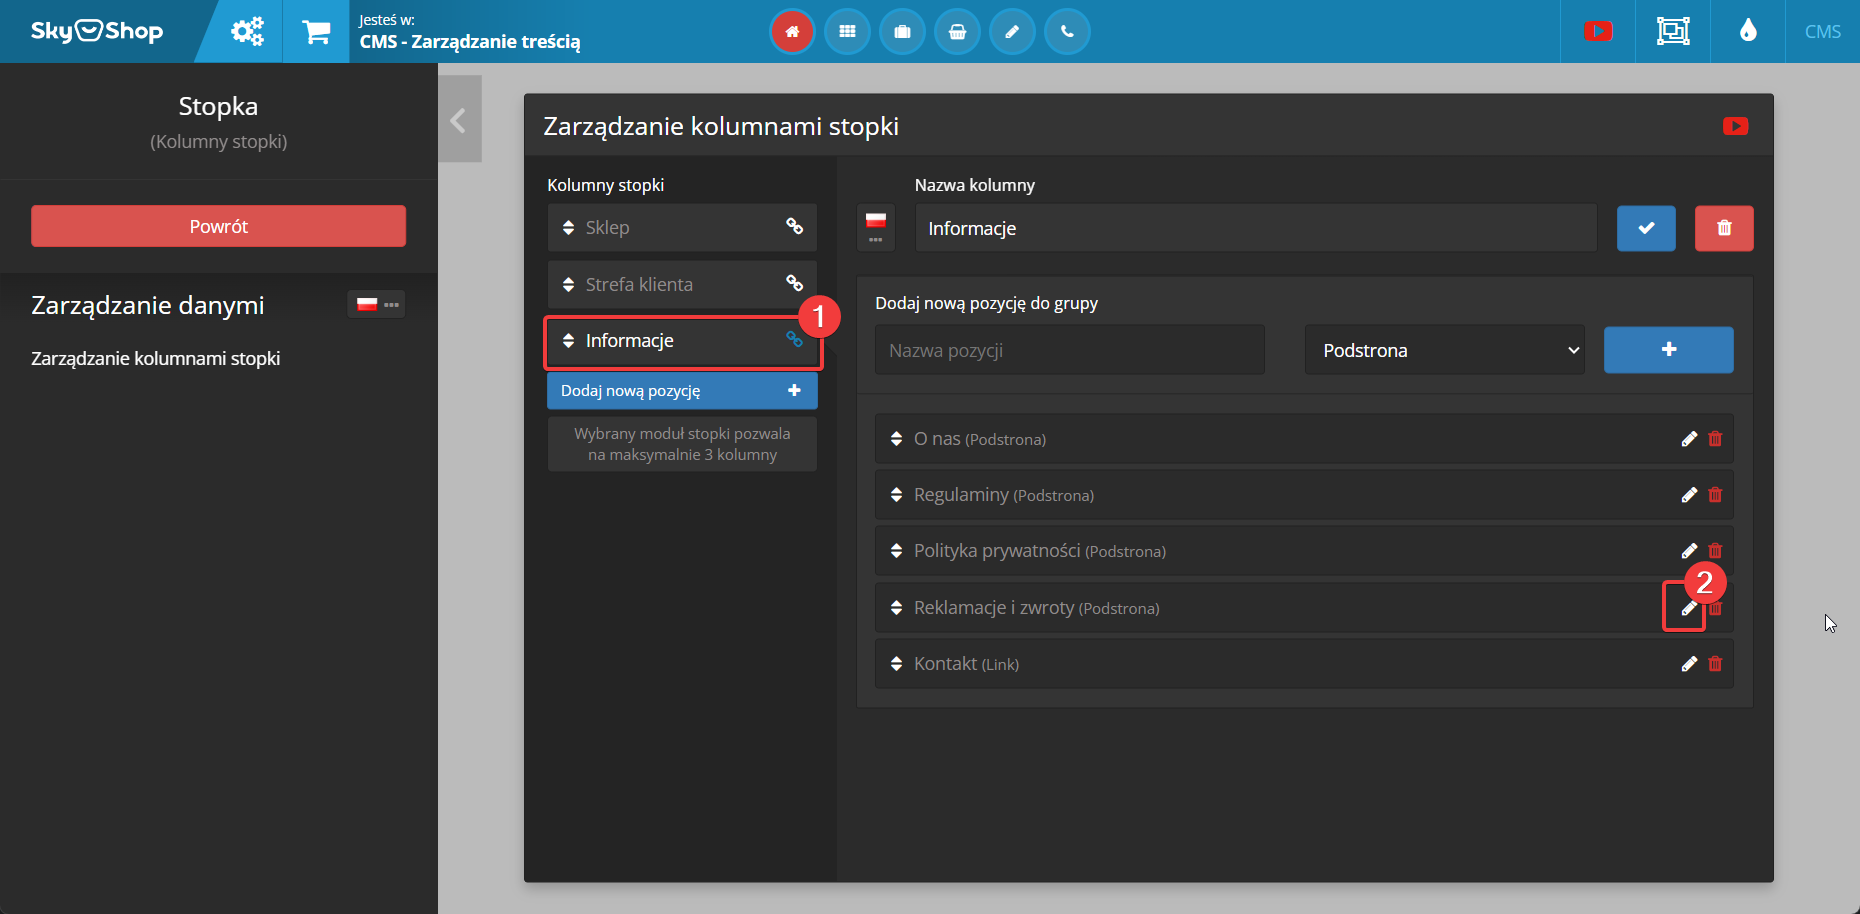Grab the sort handle on Kontakt row

coord(896,664)
